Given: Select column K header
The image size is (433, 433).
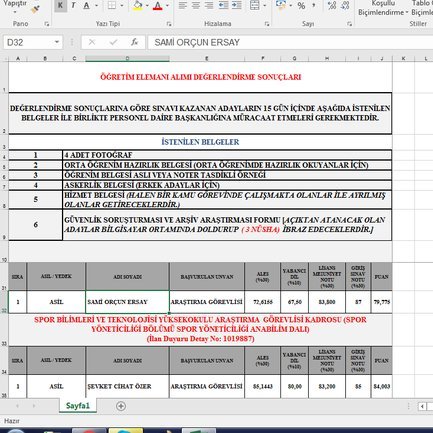Looking at the screenshot, I should 403,59.
